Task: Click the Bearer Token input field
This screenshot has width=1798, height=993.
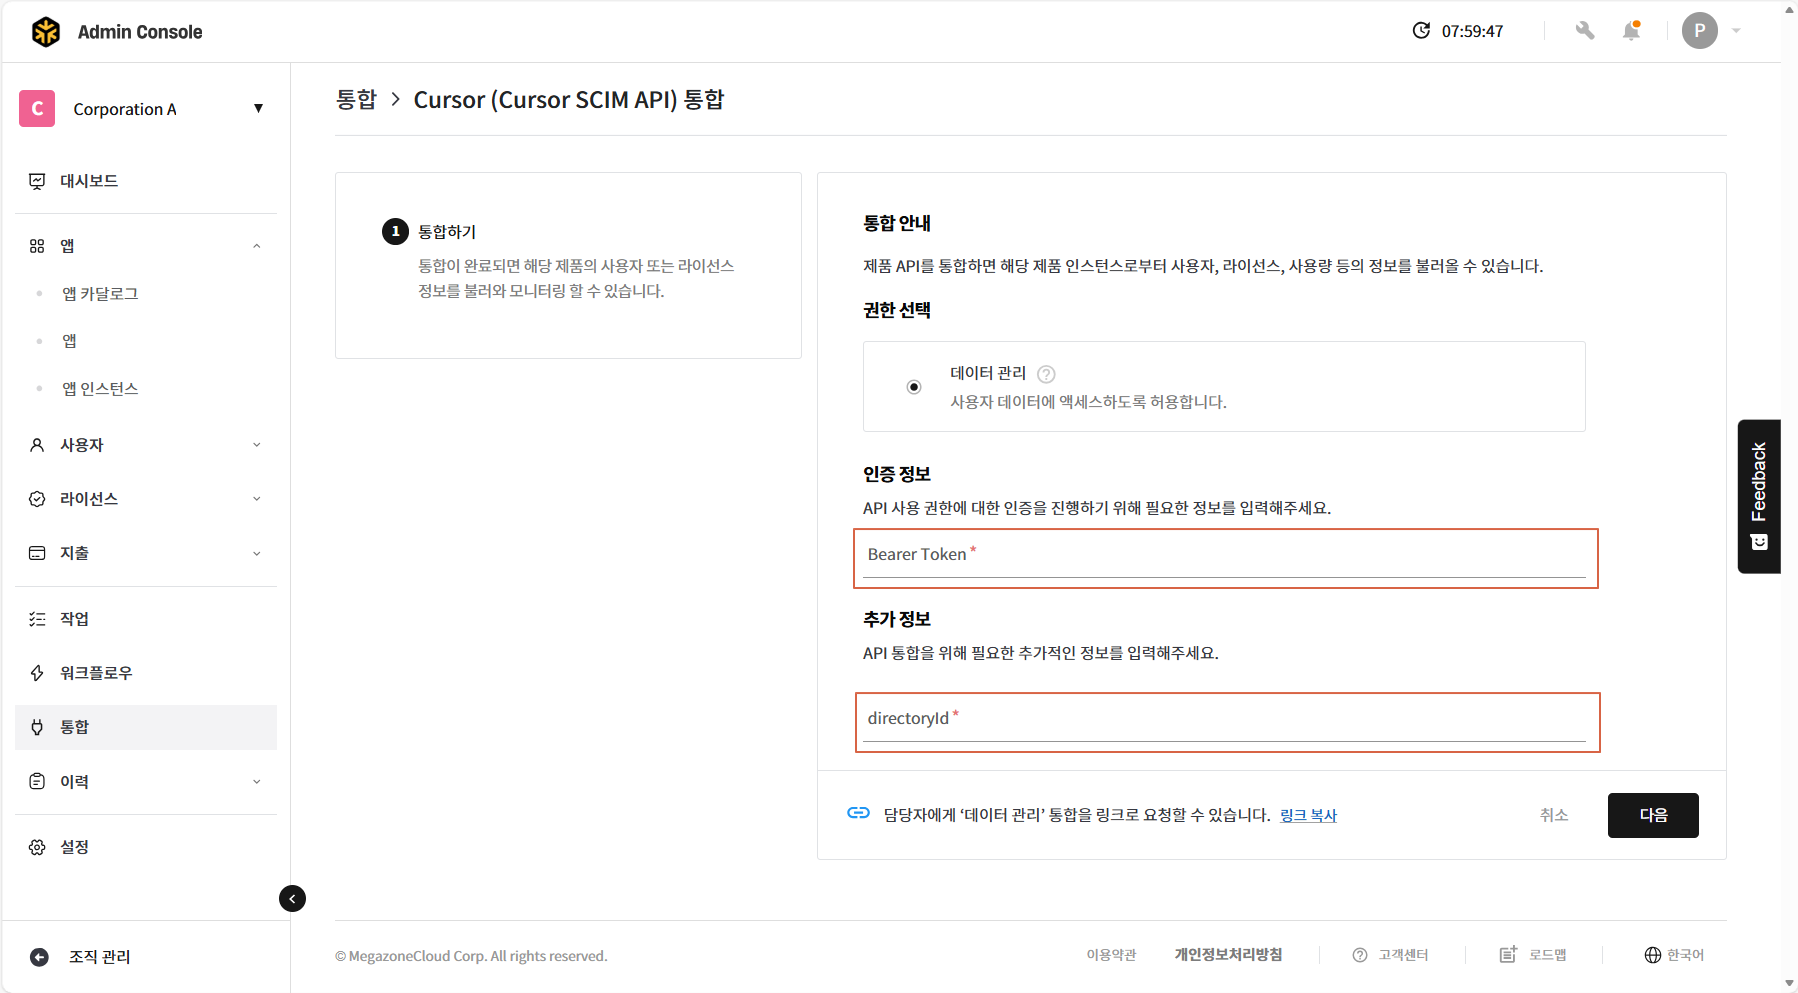Action: click(x=1224, y=557)
